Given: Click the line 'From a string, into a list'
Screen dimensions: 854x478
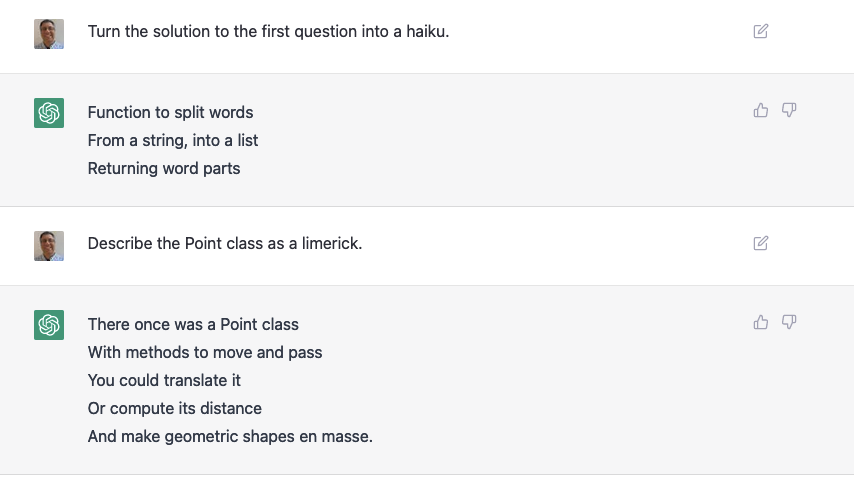Looking at the screenshot, I should (x=173, y=140).
